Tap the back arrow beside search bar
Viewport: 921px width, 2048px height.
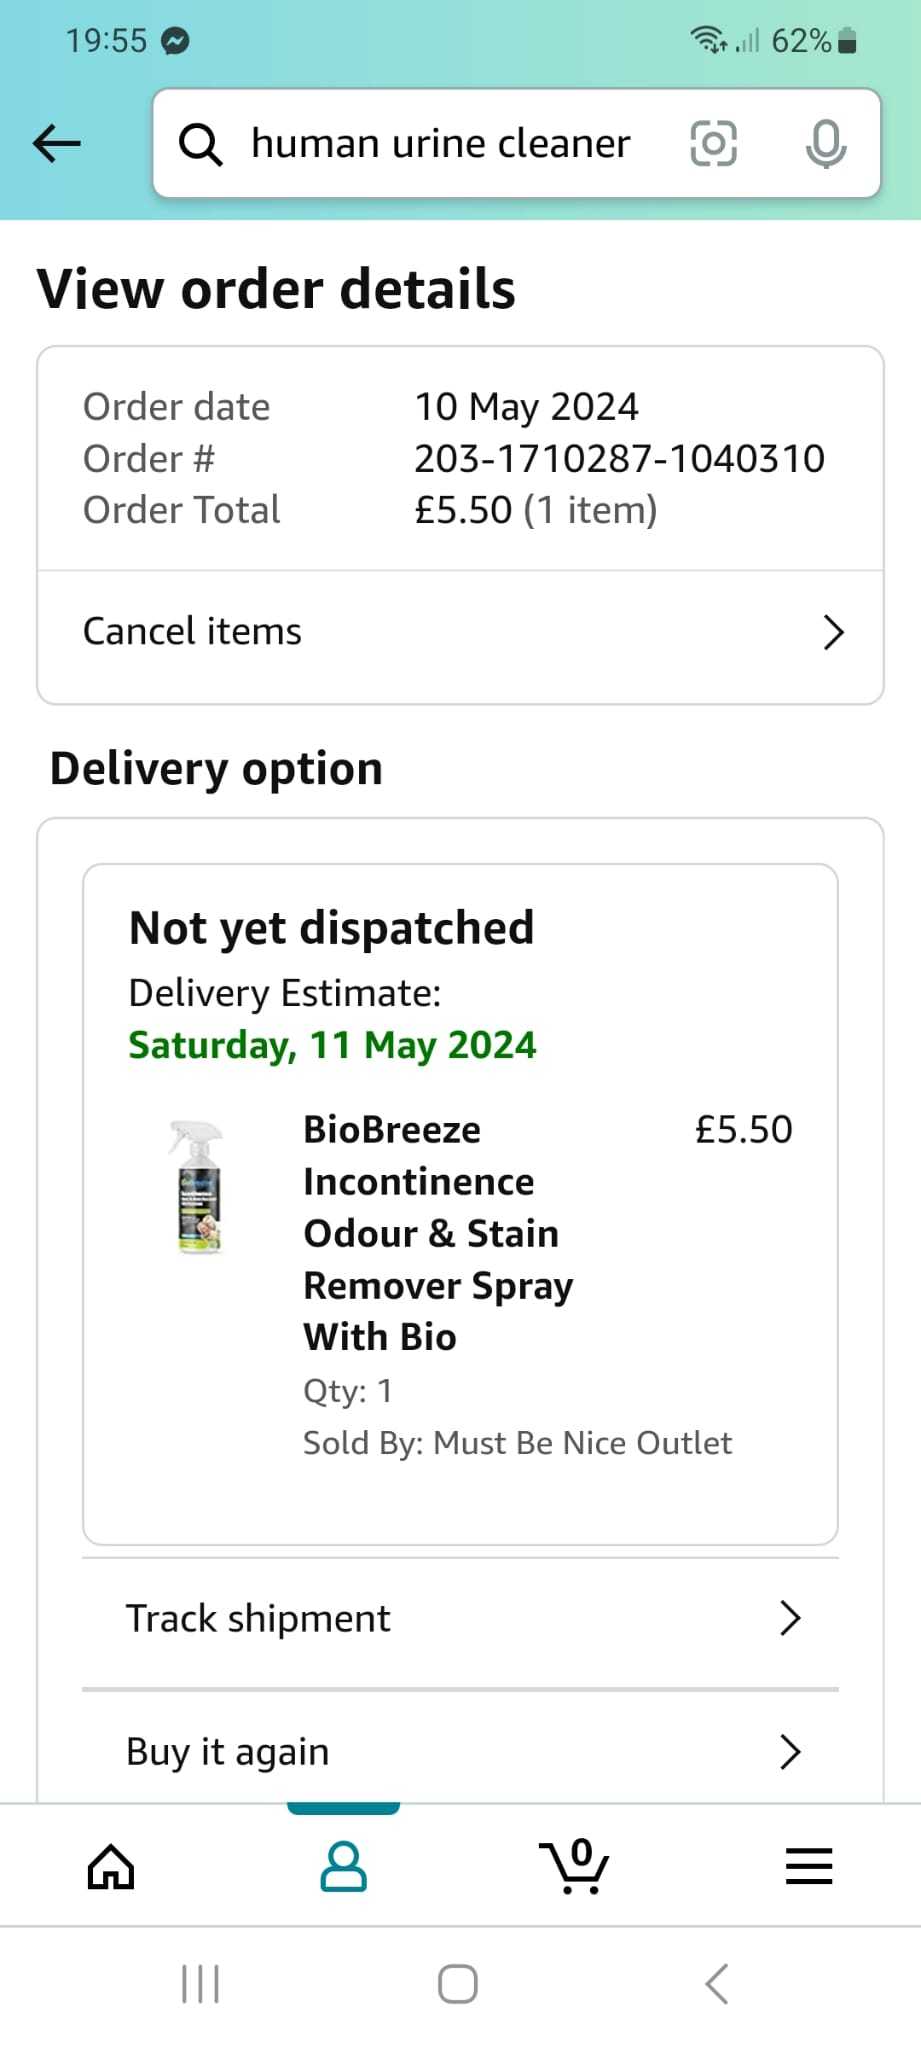(x=57, y=143)
